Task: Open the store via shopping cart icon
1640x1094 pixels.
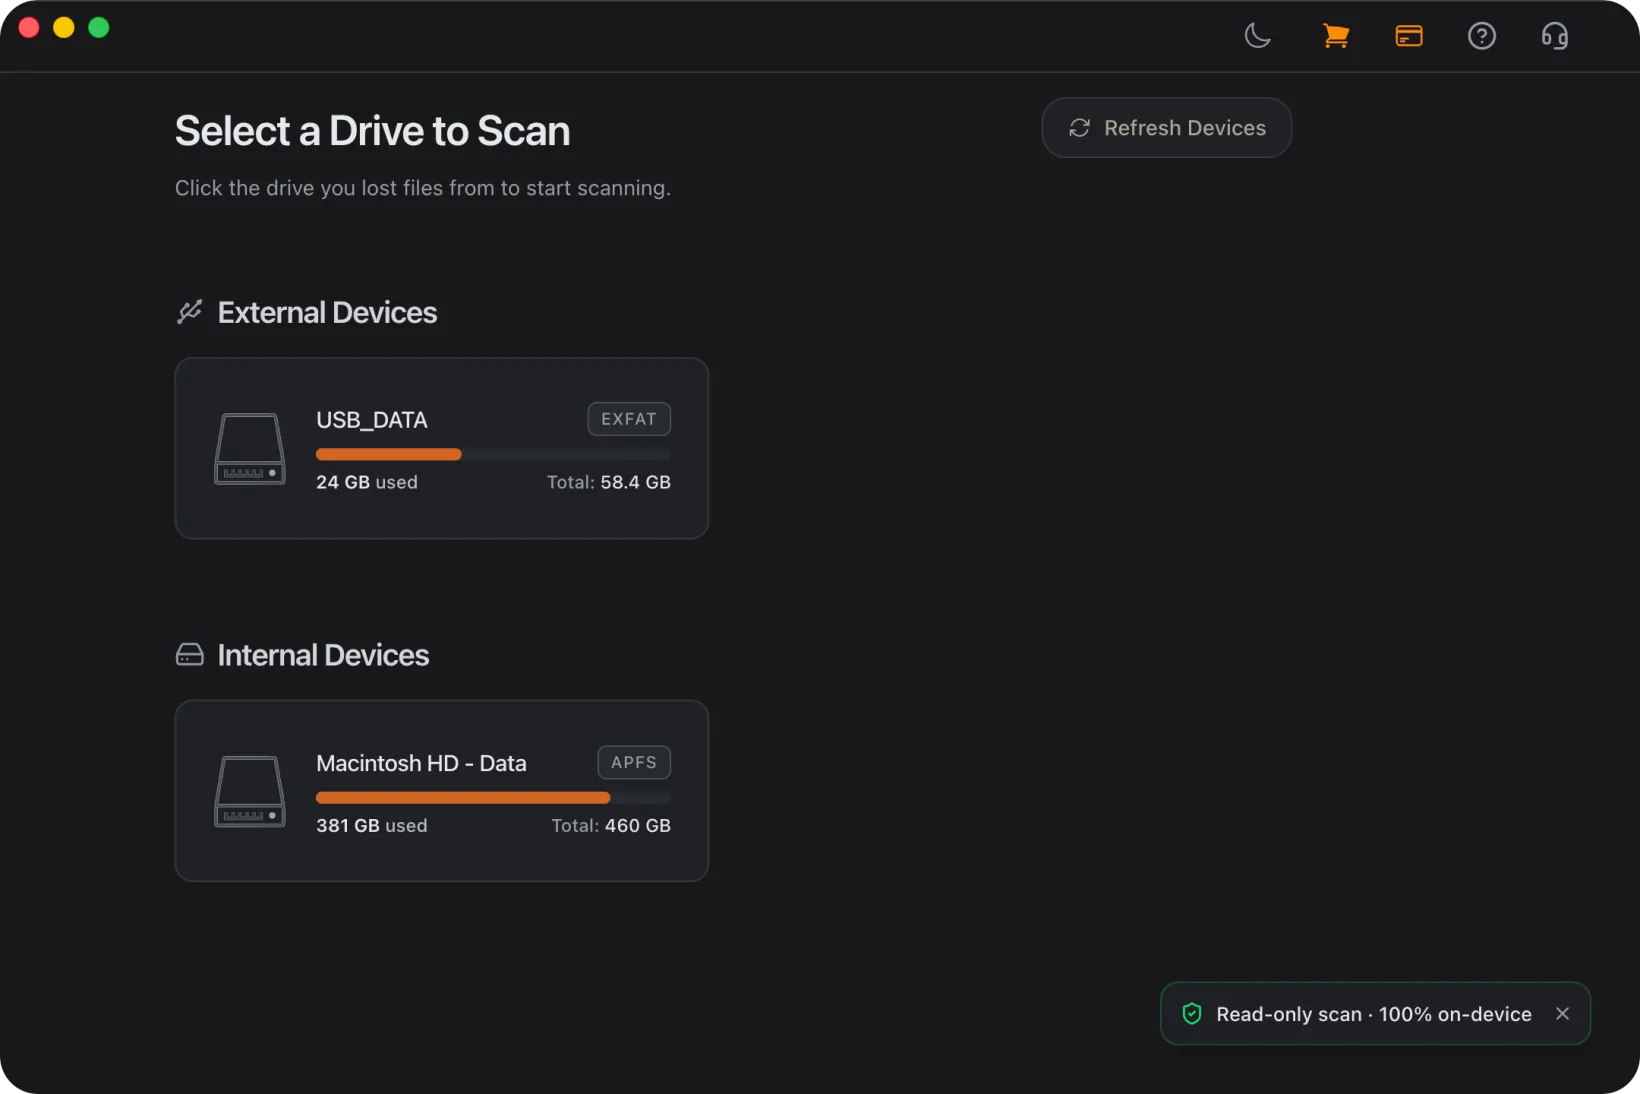Action: tap(1335, 36)
